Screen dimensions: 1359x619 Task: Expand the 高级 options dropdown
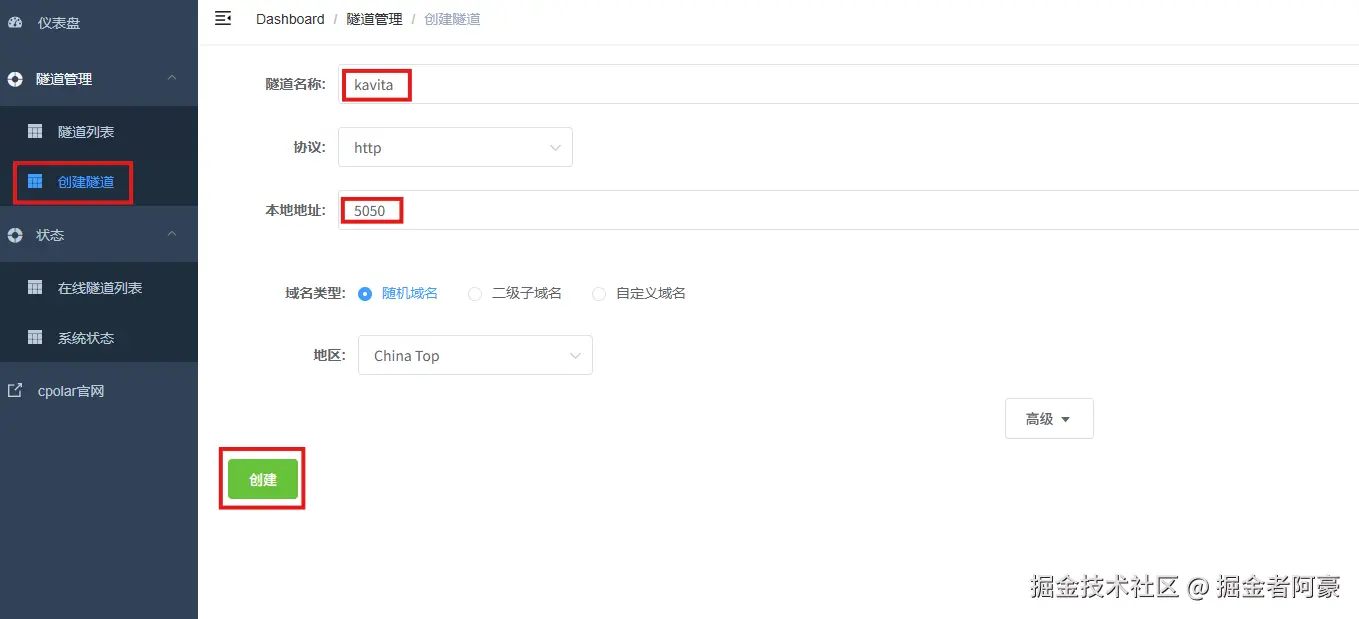[x=1049, y=419]
